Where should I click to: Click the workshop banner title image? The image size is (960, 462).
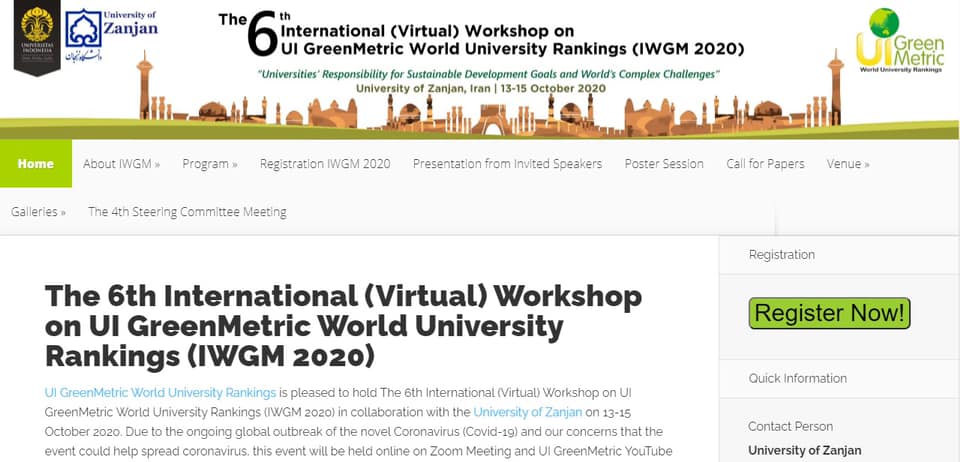pyautogui.click(x=482, y=33)
